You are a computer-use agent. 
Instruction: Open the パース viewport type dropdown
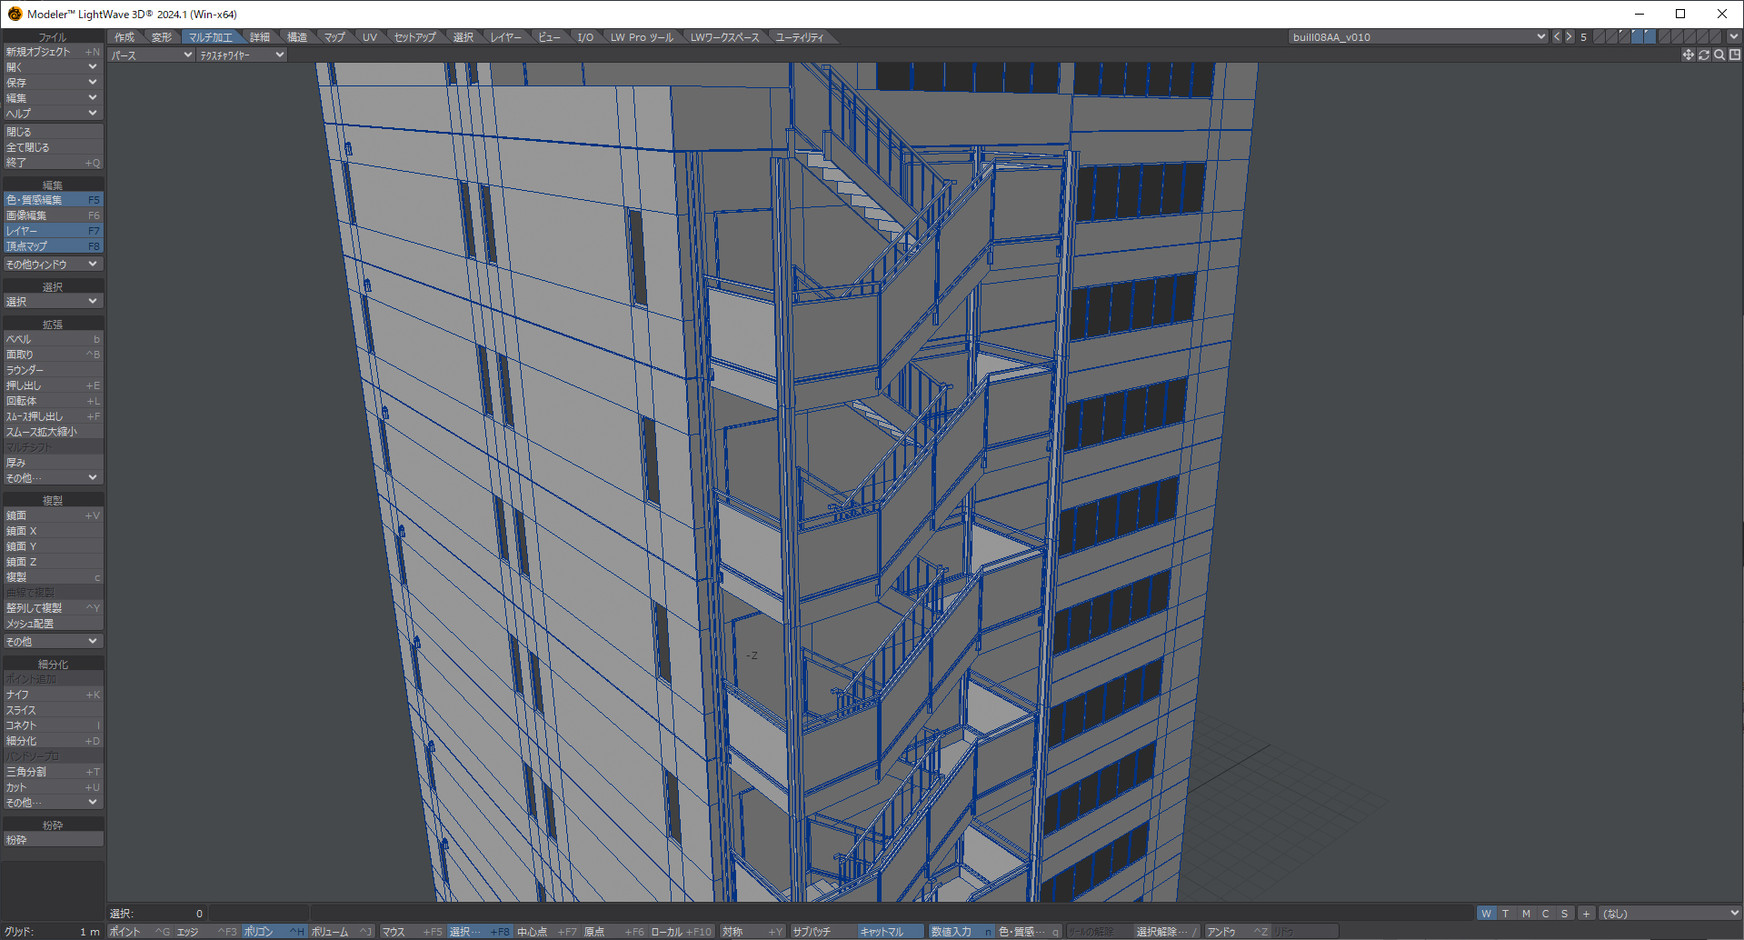pos(151,55)
